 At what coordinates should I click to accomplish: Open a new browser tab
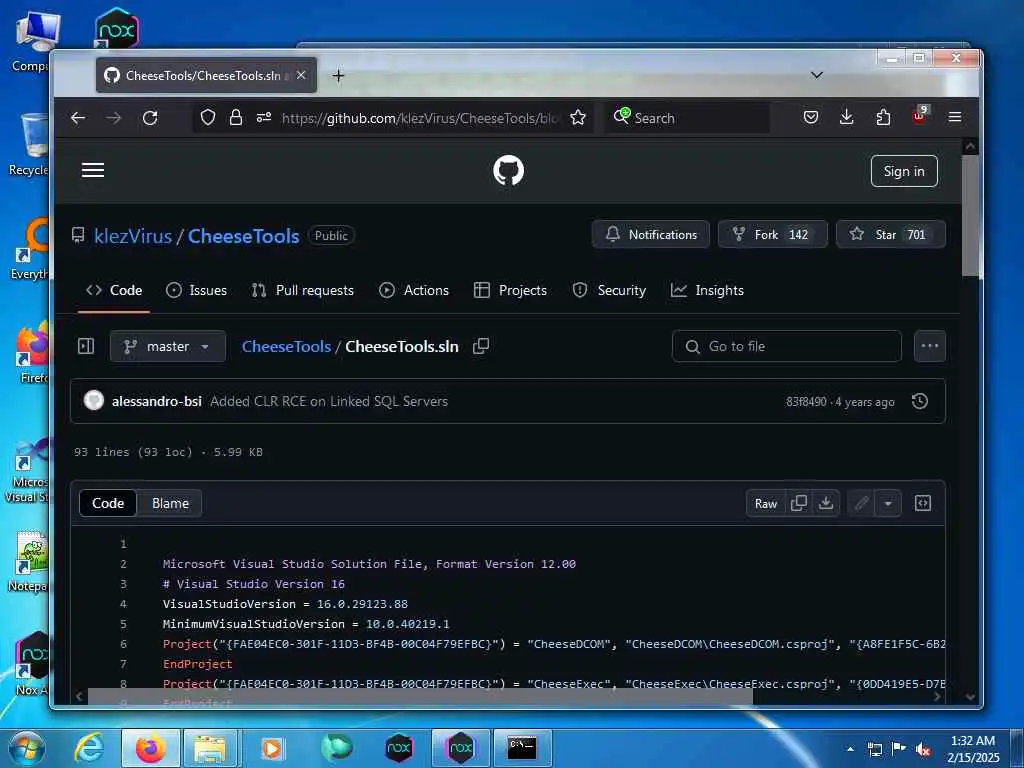(338, 76)
